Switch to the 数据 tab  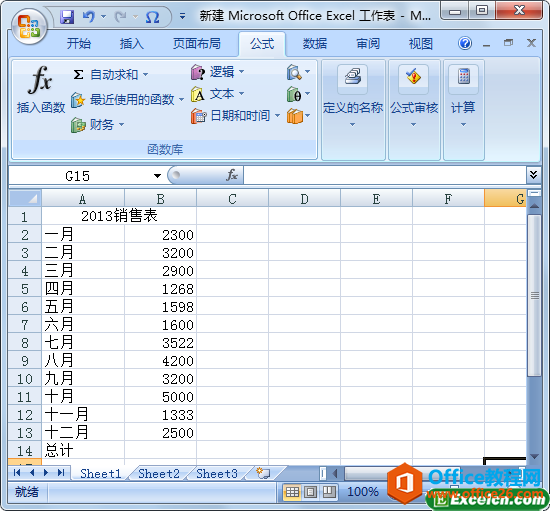point(315,44)
